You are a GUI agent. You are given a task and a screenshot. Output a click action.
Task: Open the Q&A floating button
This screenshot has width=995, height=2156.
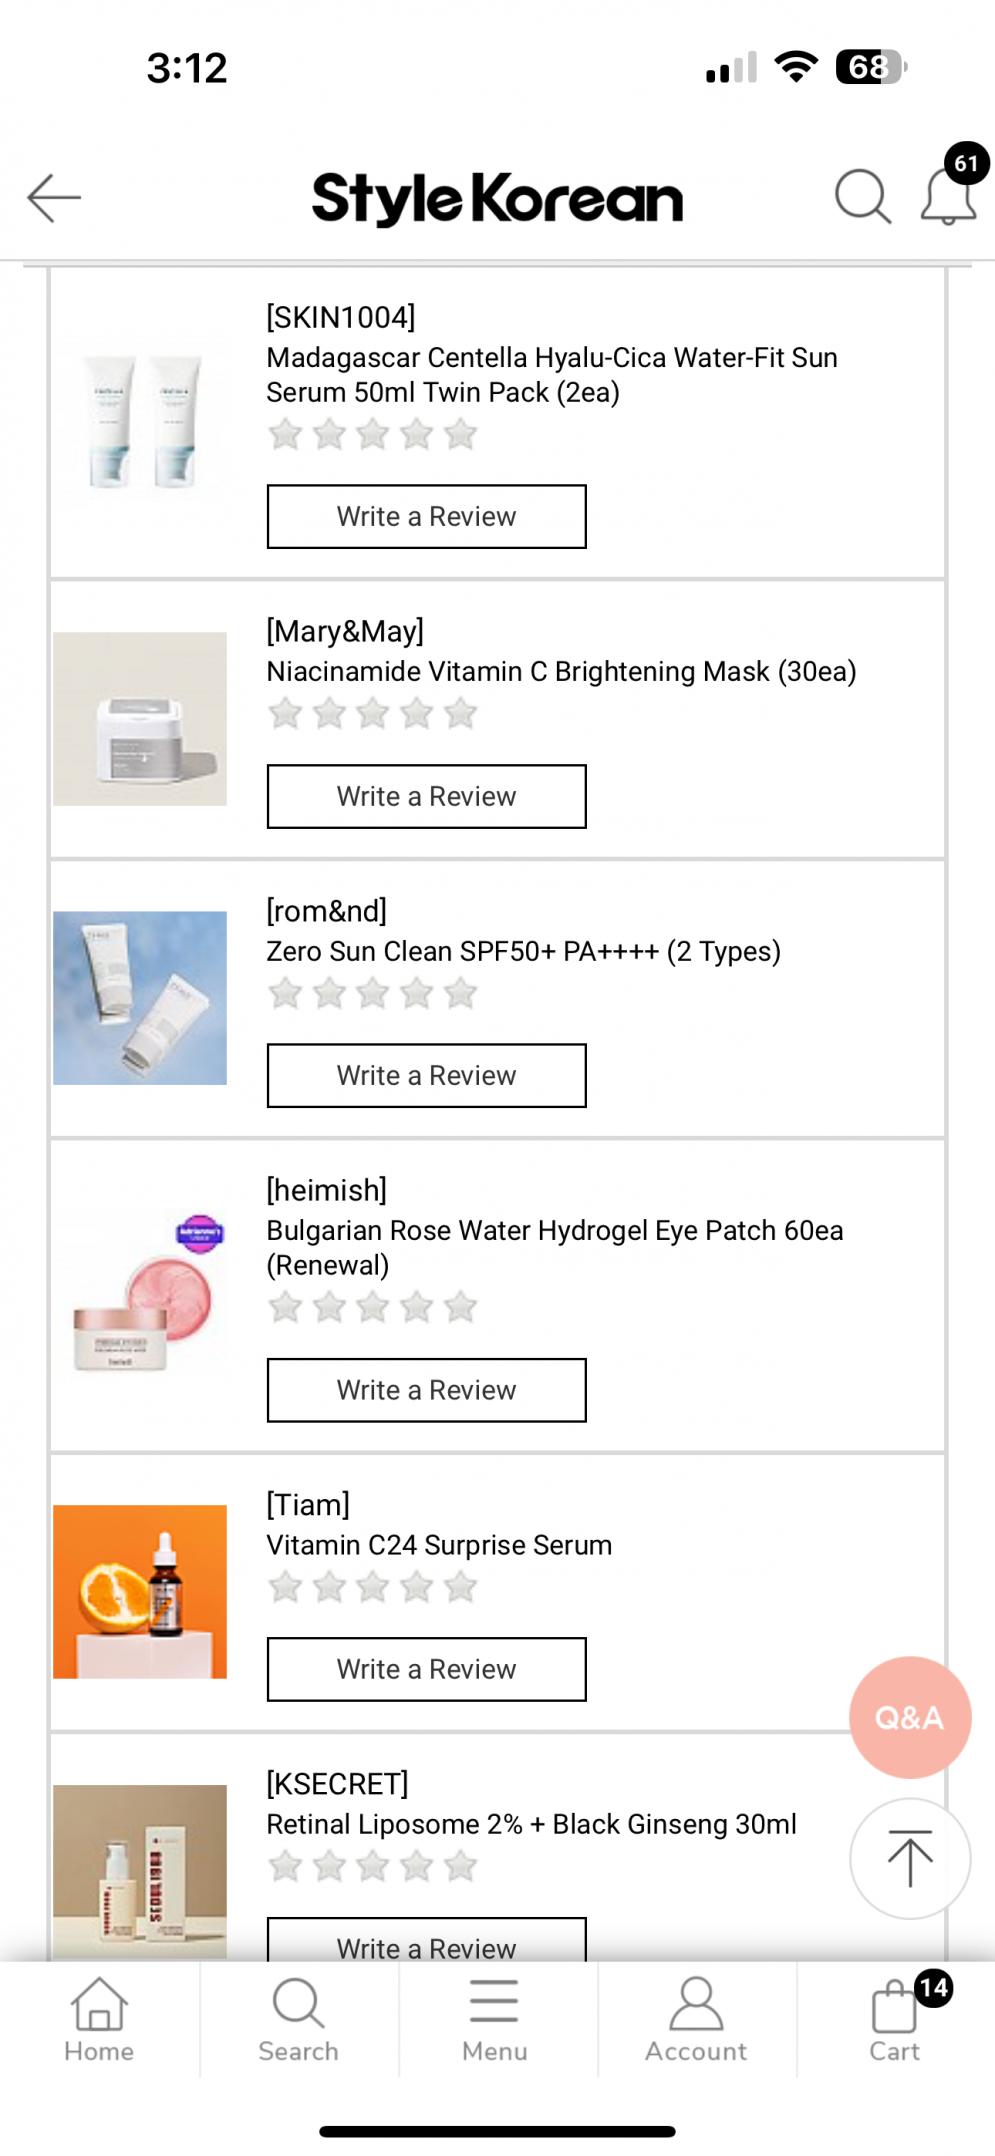click(x=909, y=1717)
